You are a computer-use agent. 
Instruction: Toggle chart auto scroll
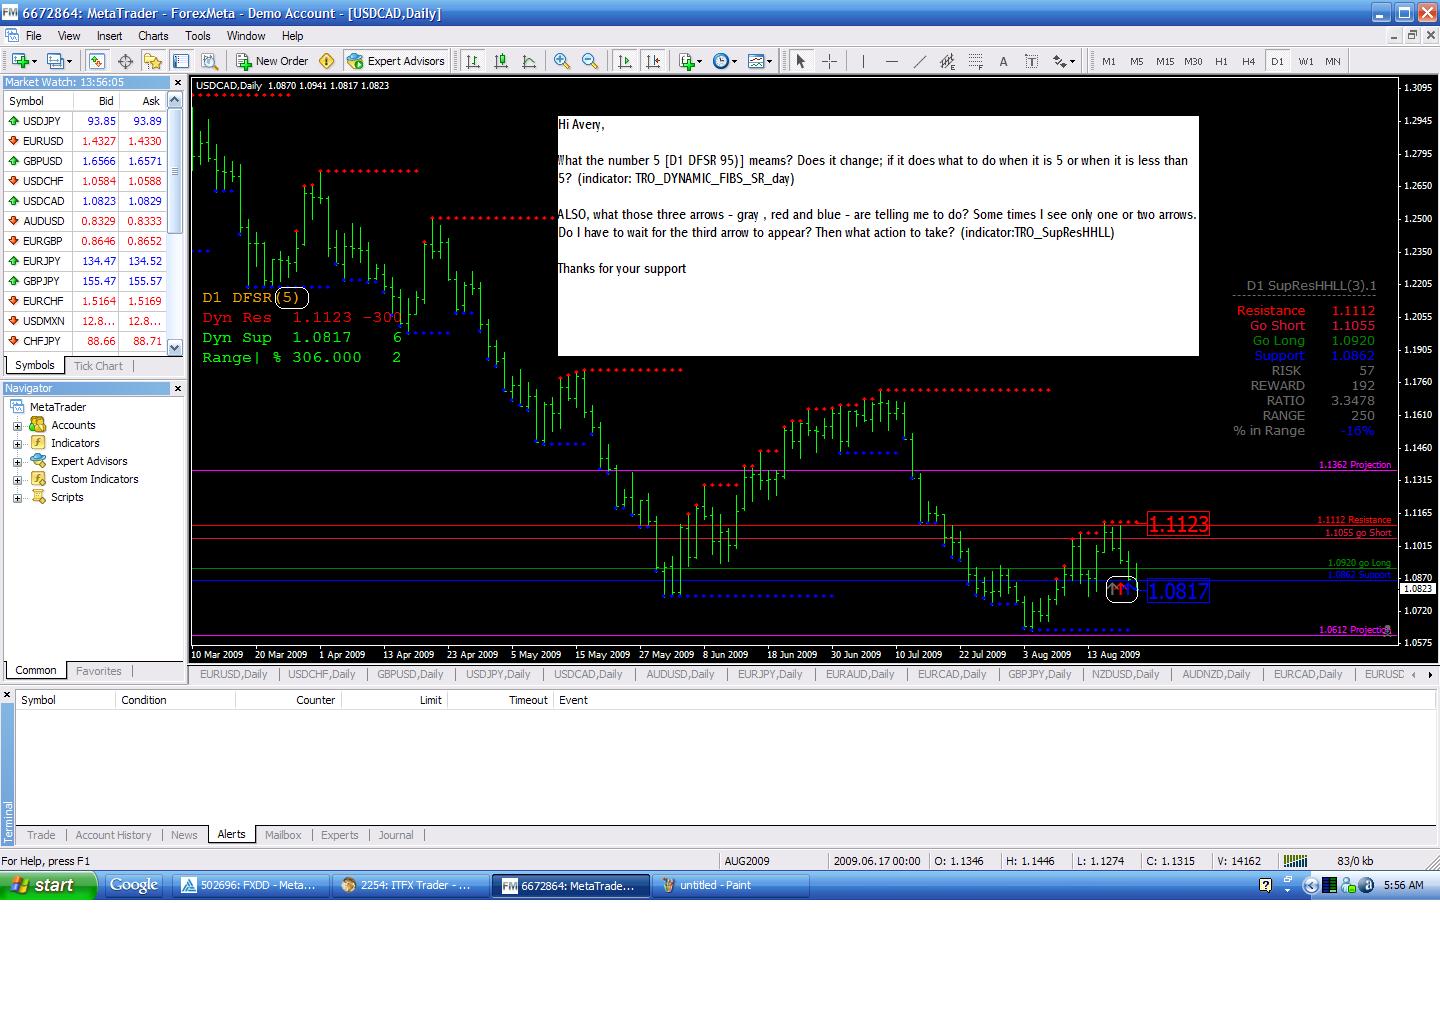[625, 61]
